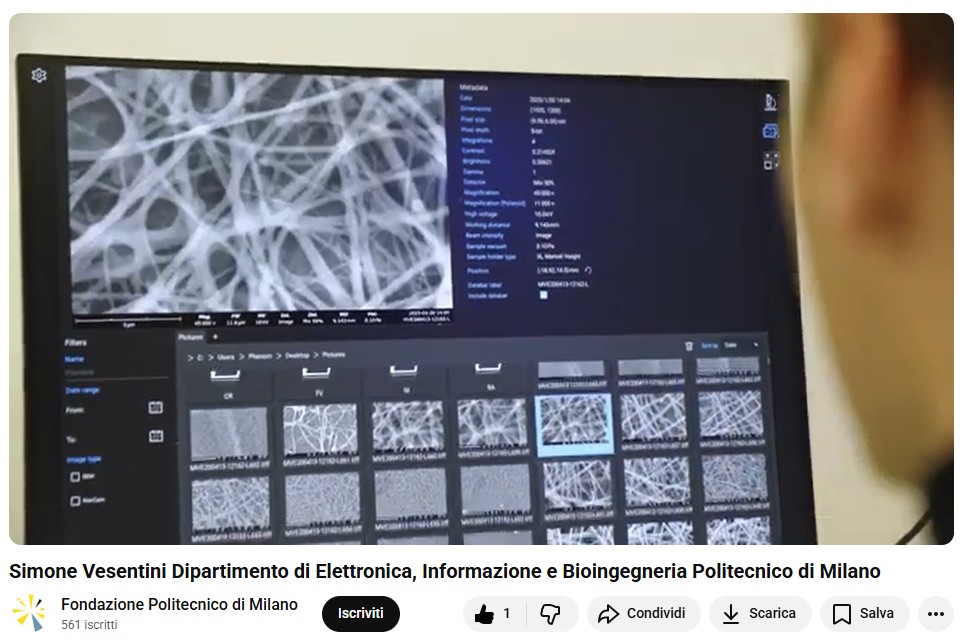
Task: Select the Pictures tab in file browser
Action: 189,337
